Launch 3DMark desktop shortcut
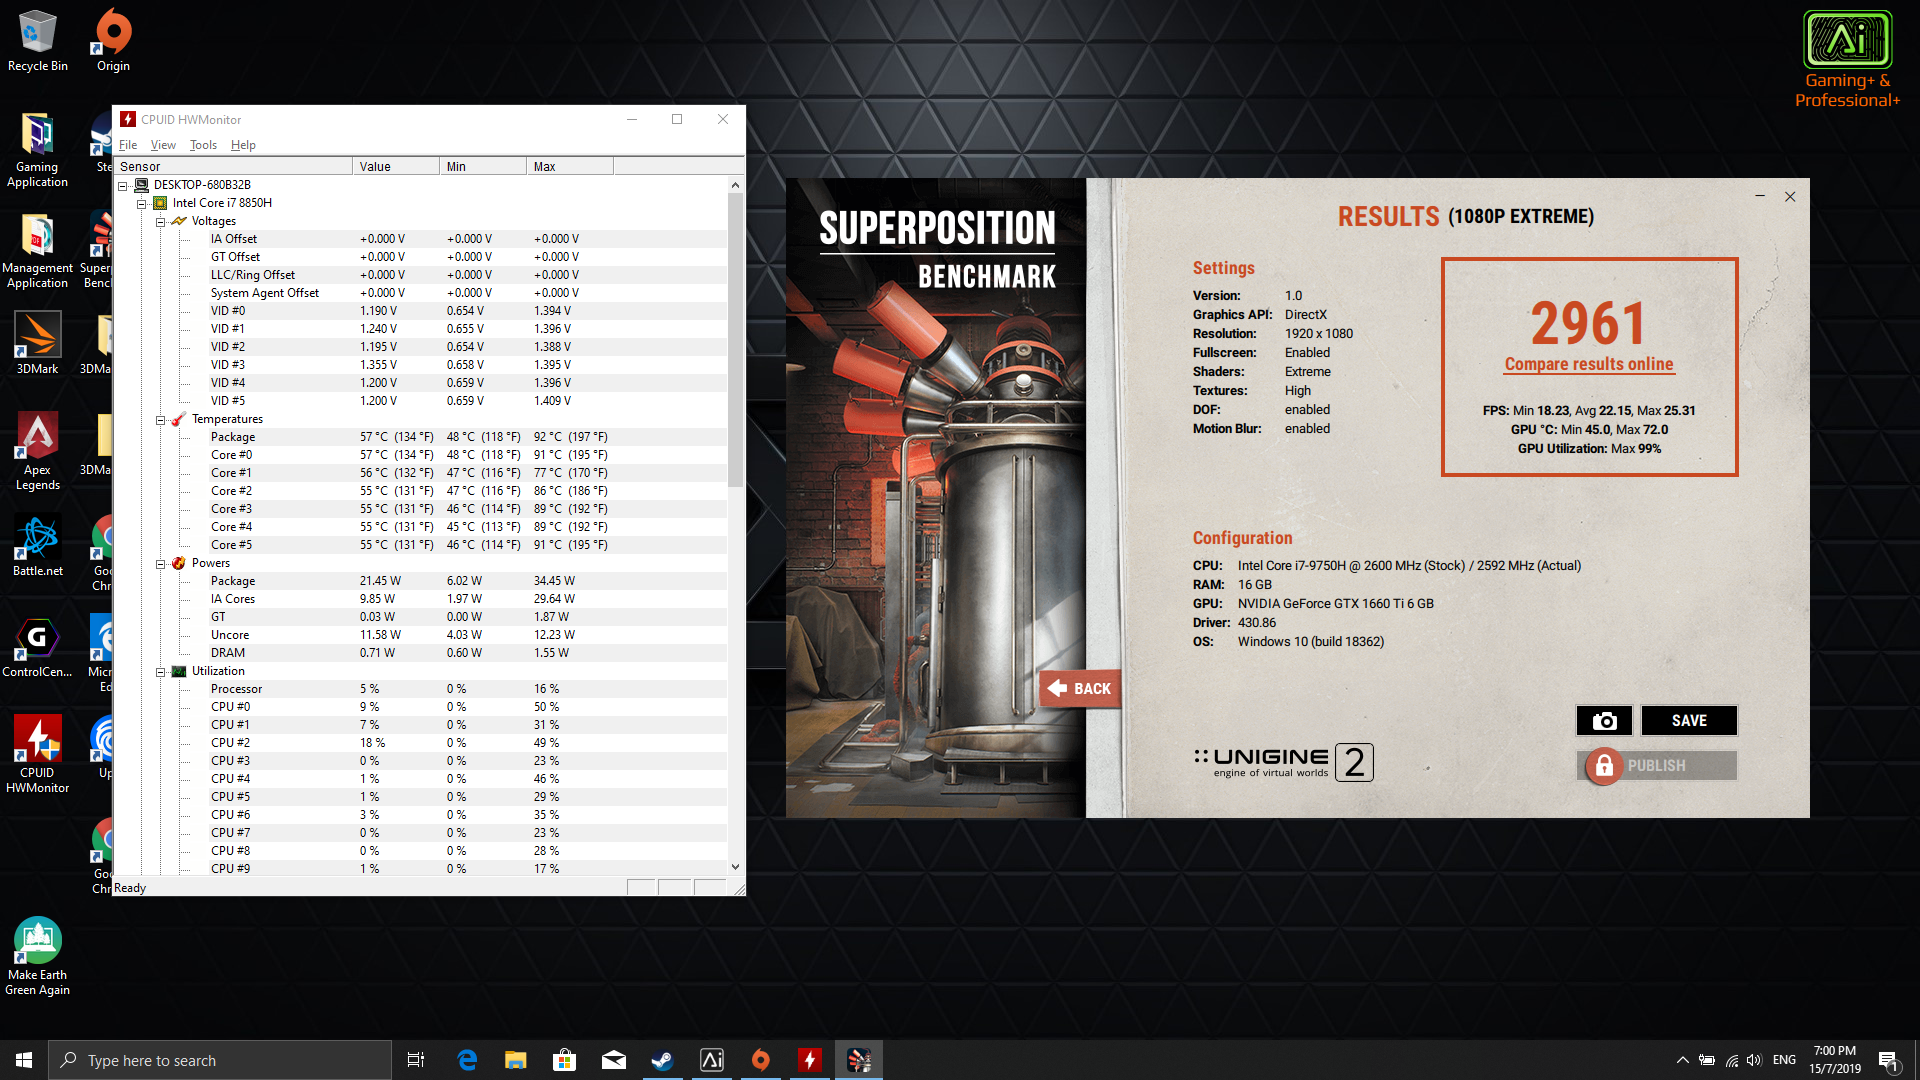Screen dimensions: 1920x1080 (x=38, y=343)
